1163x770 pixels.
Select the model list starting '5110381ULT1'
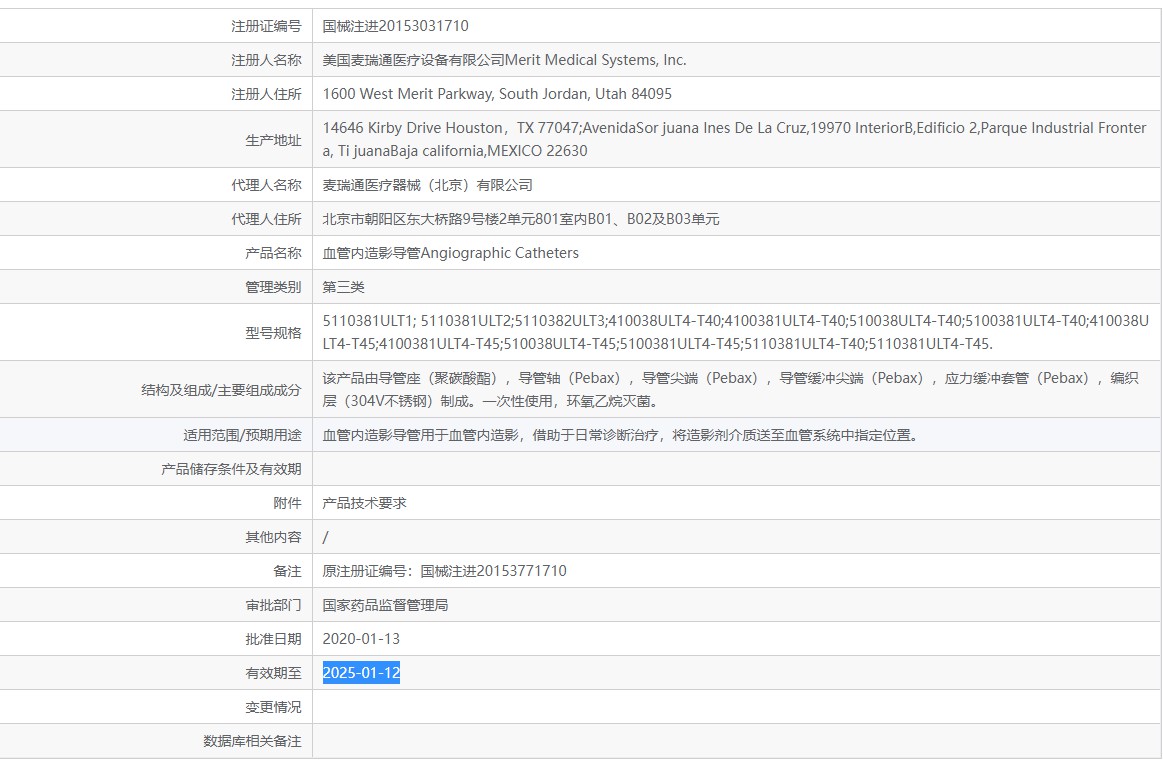(x=736, y=332)
